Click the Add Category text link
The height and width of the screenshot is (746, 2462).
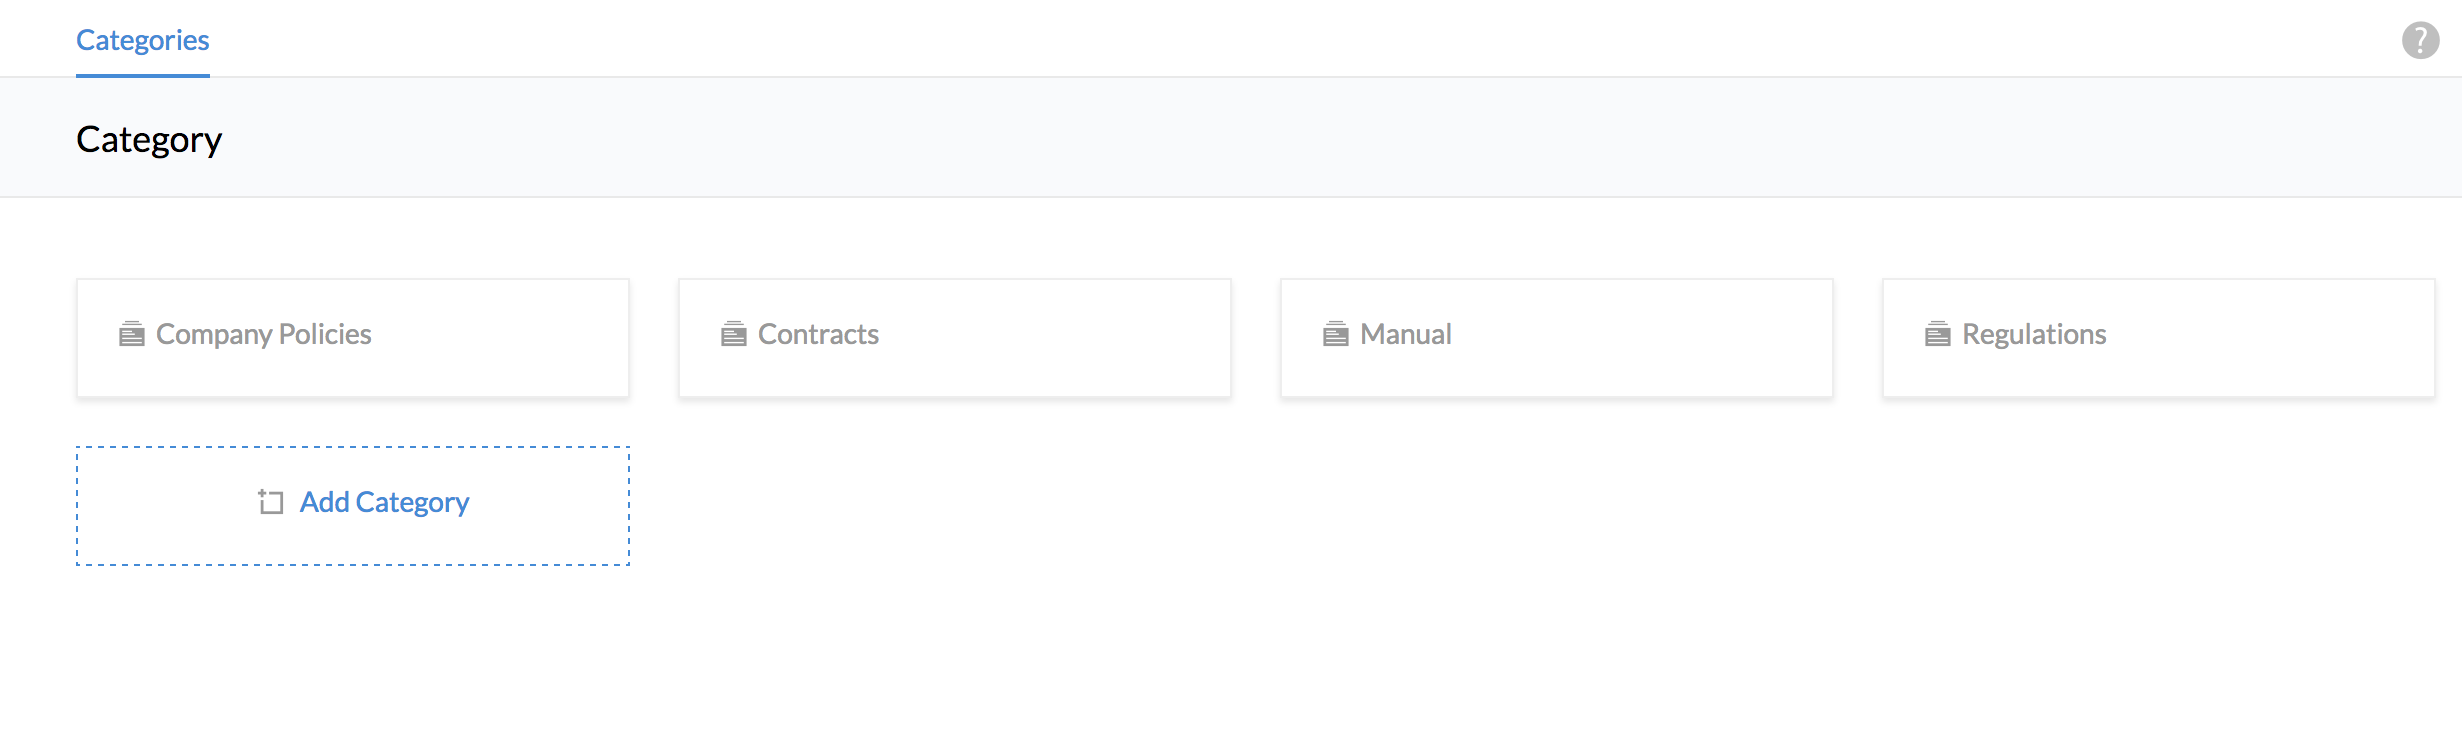coord(385,502)
